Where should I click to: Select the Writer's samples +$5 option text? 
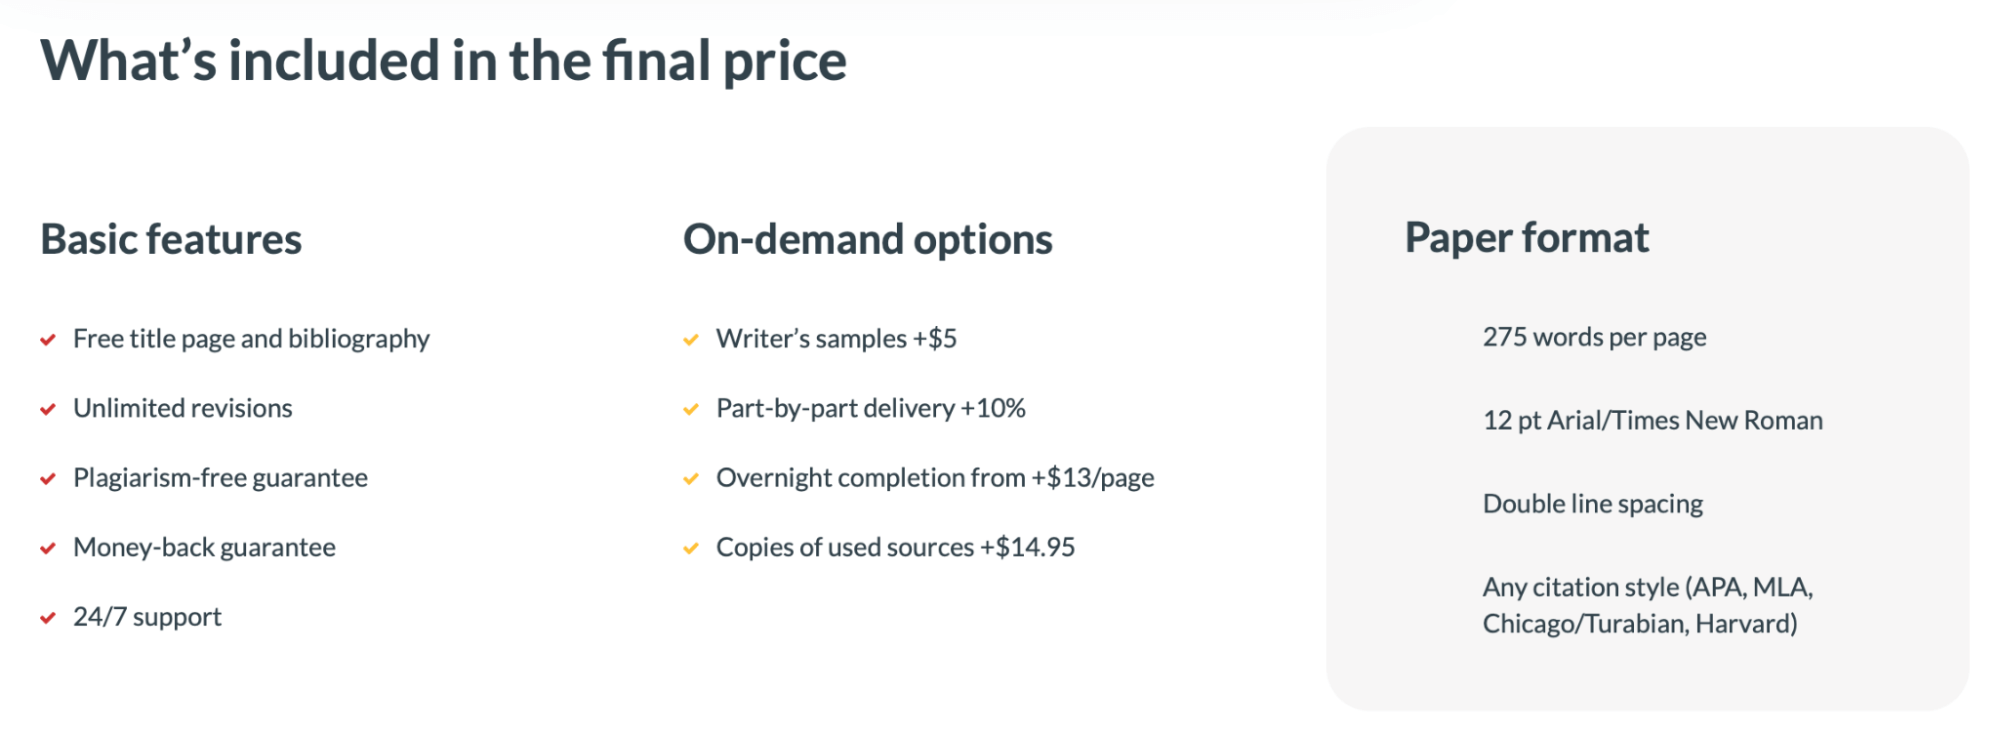point(836,339)
